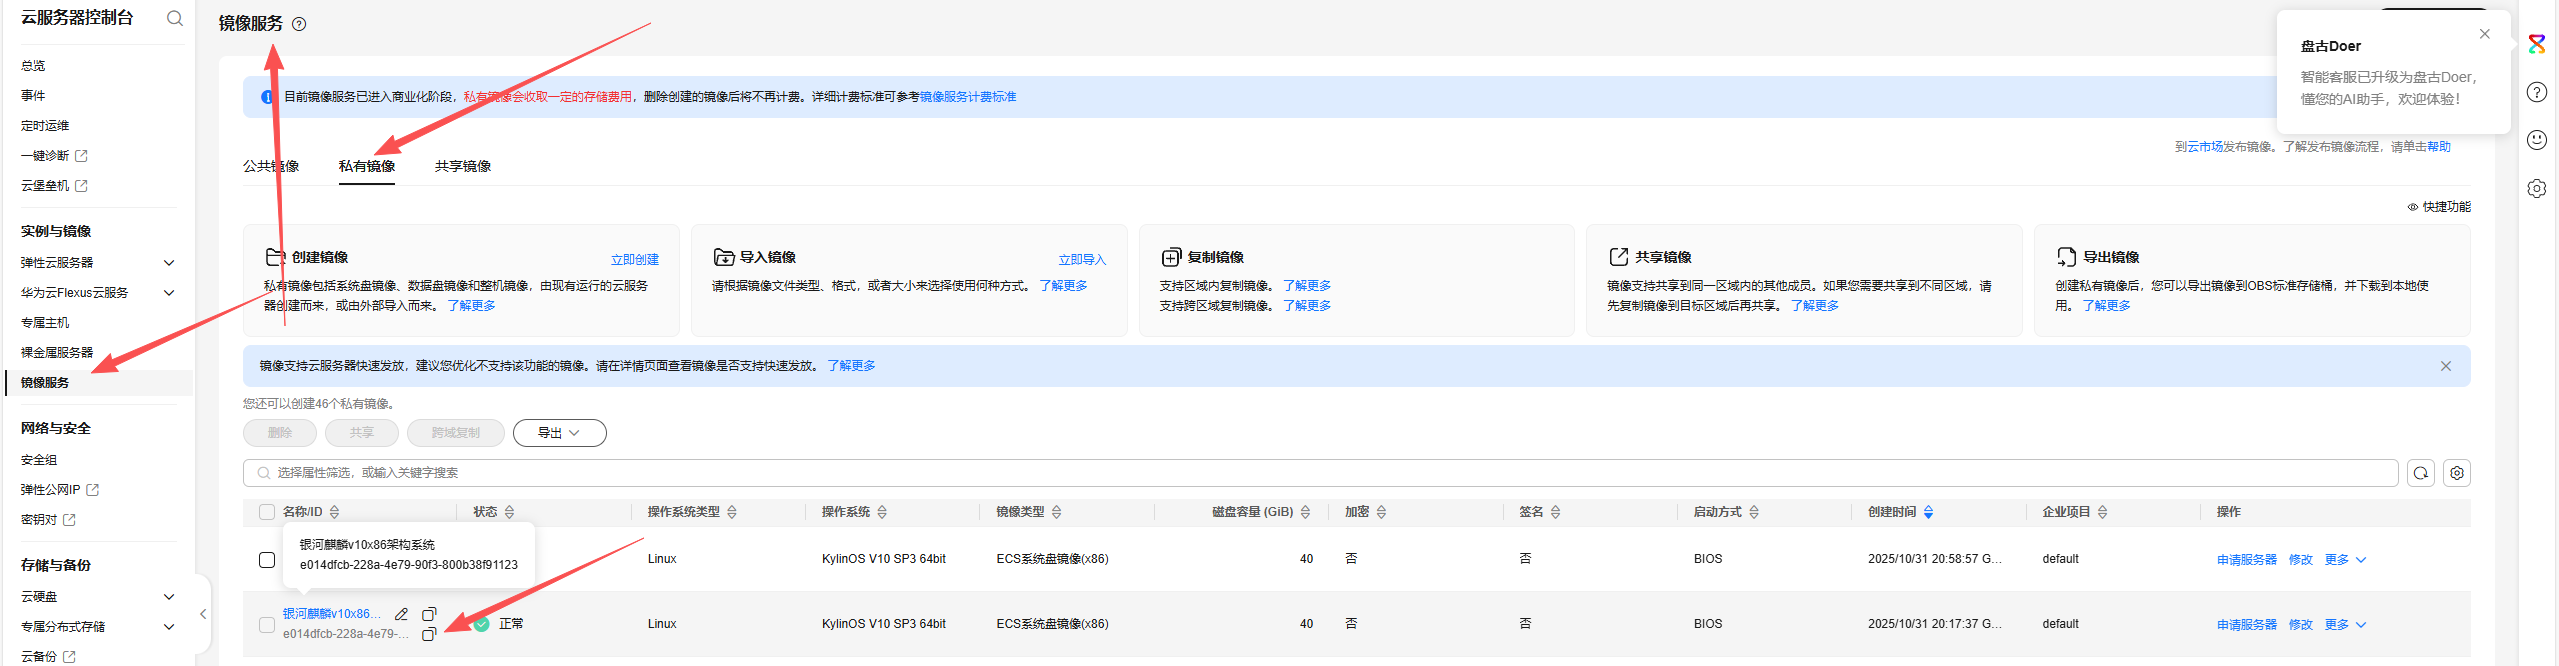Switch to the 公共镜像 tab

271,166
